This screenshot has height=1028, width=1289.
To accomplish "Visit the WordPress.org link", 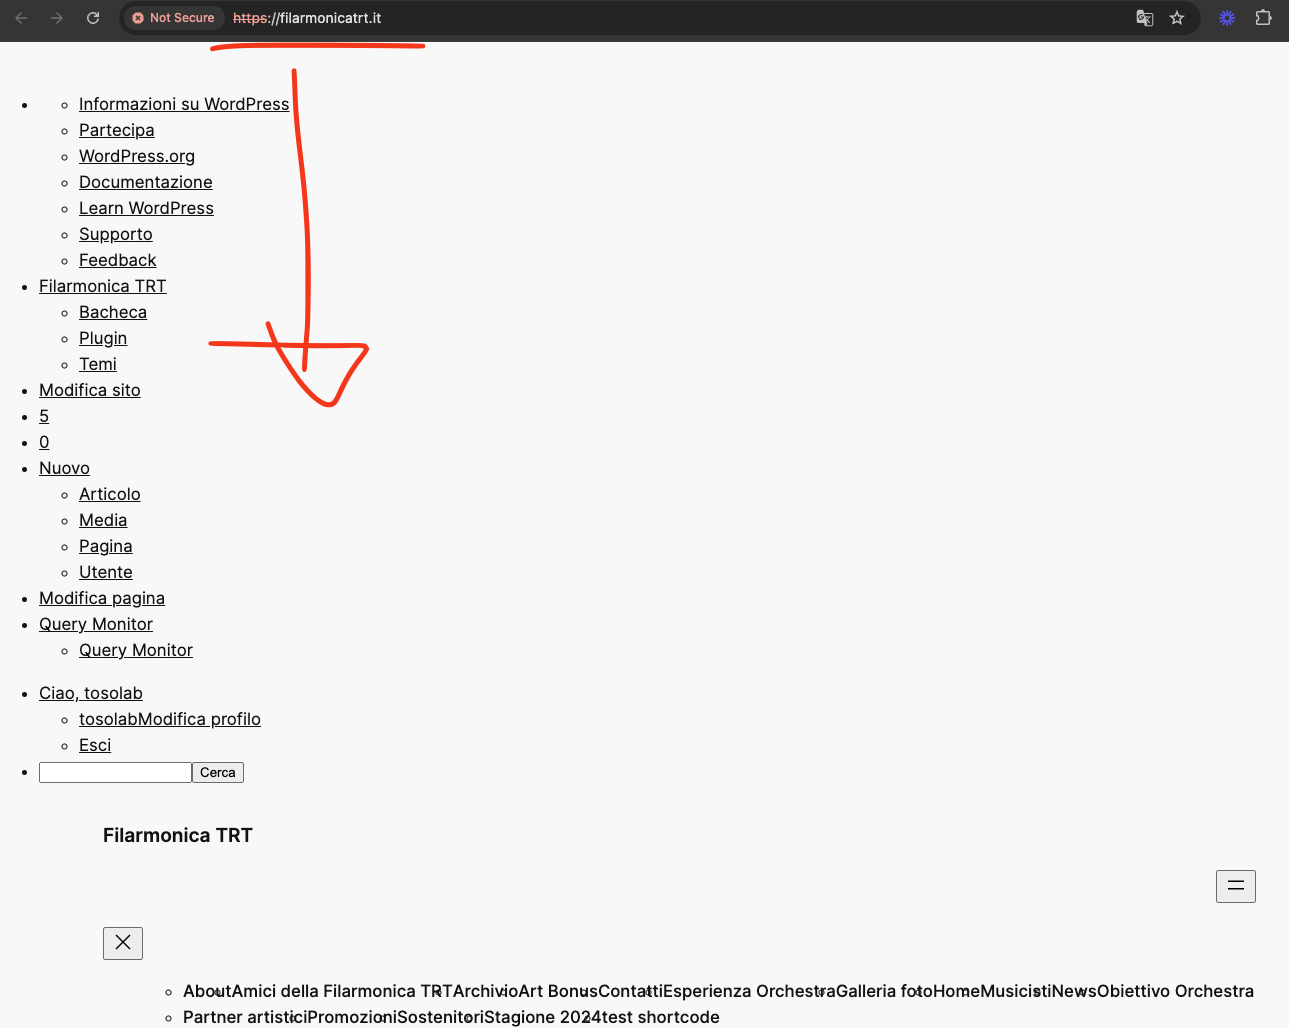I will 137,156.
